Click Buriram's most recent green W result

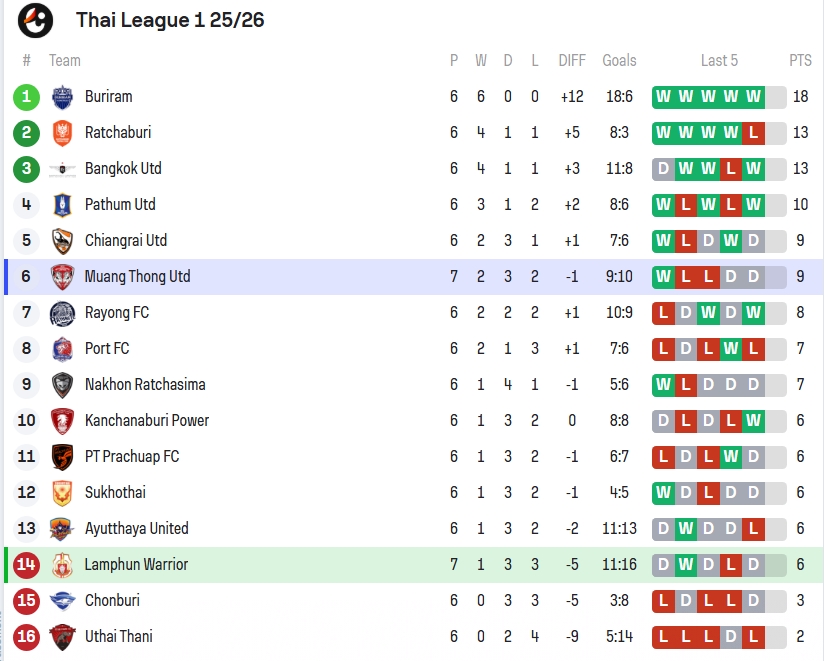[x=753, y=97]
